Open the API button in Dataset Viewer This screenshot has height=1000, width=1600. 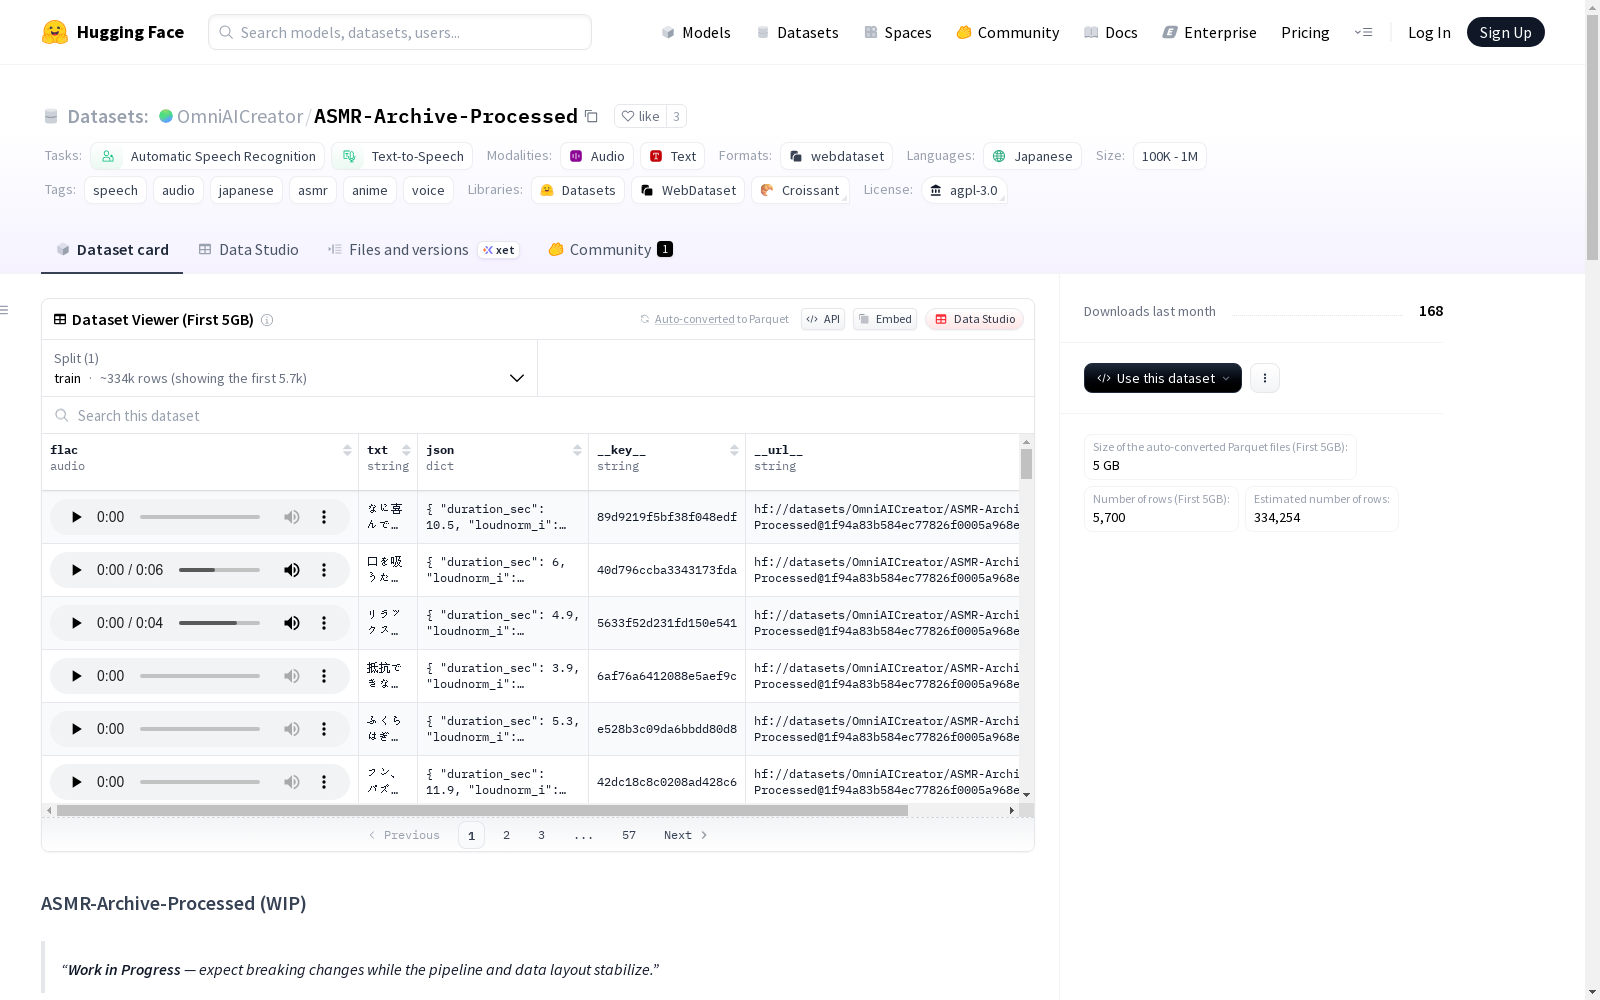(823, 319)
